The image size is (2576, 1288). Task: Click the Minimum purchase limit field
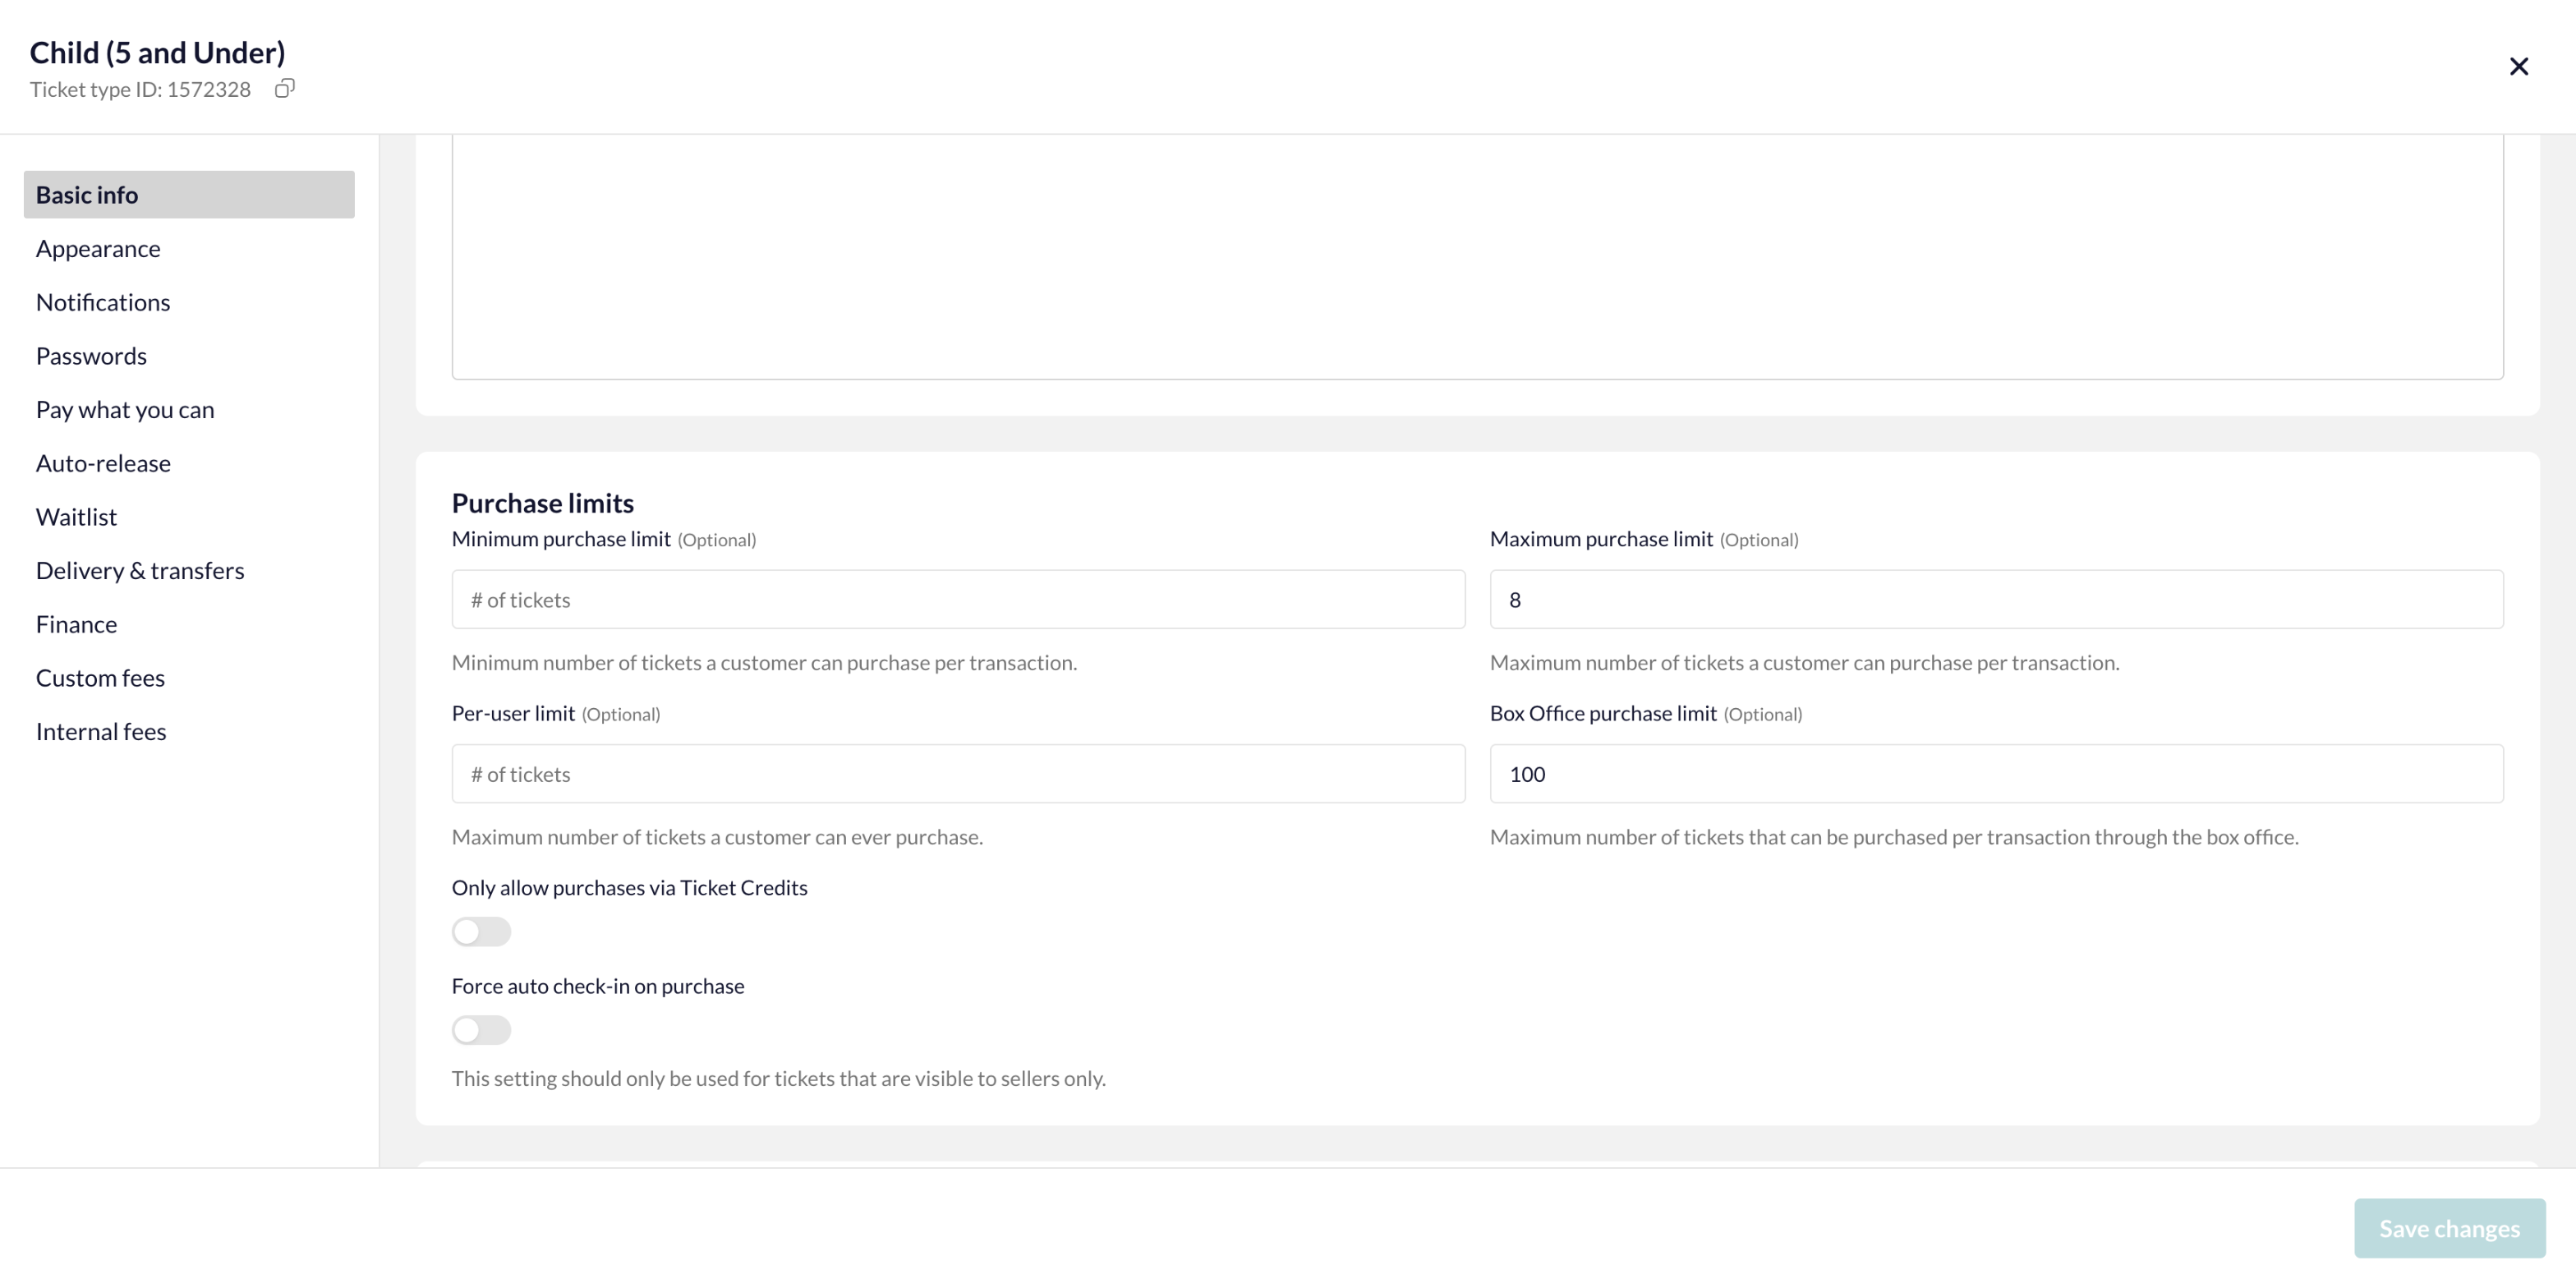click(x=958, y=600)
